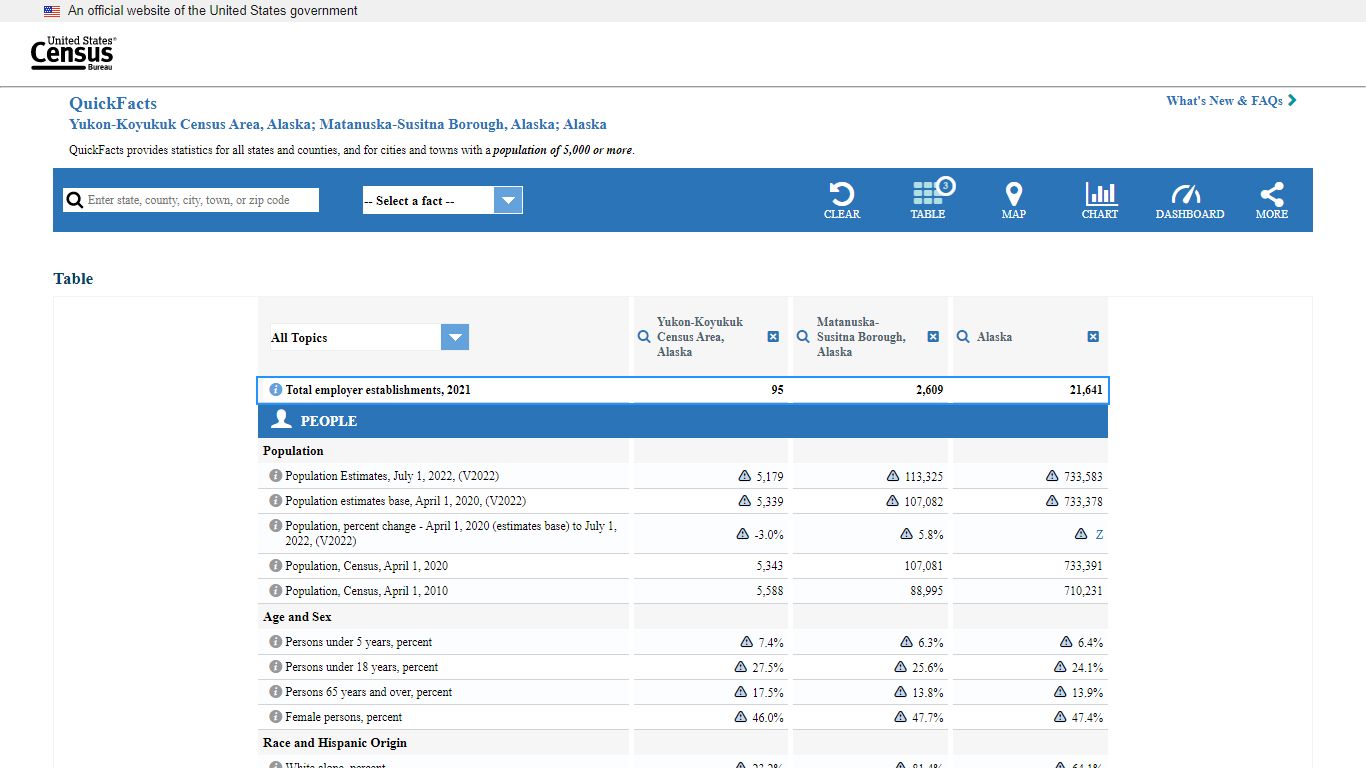Open the 'Select a fact' dropdown

click(x=442, y=201)
